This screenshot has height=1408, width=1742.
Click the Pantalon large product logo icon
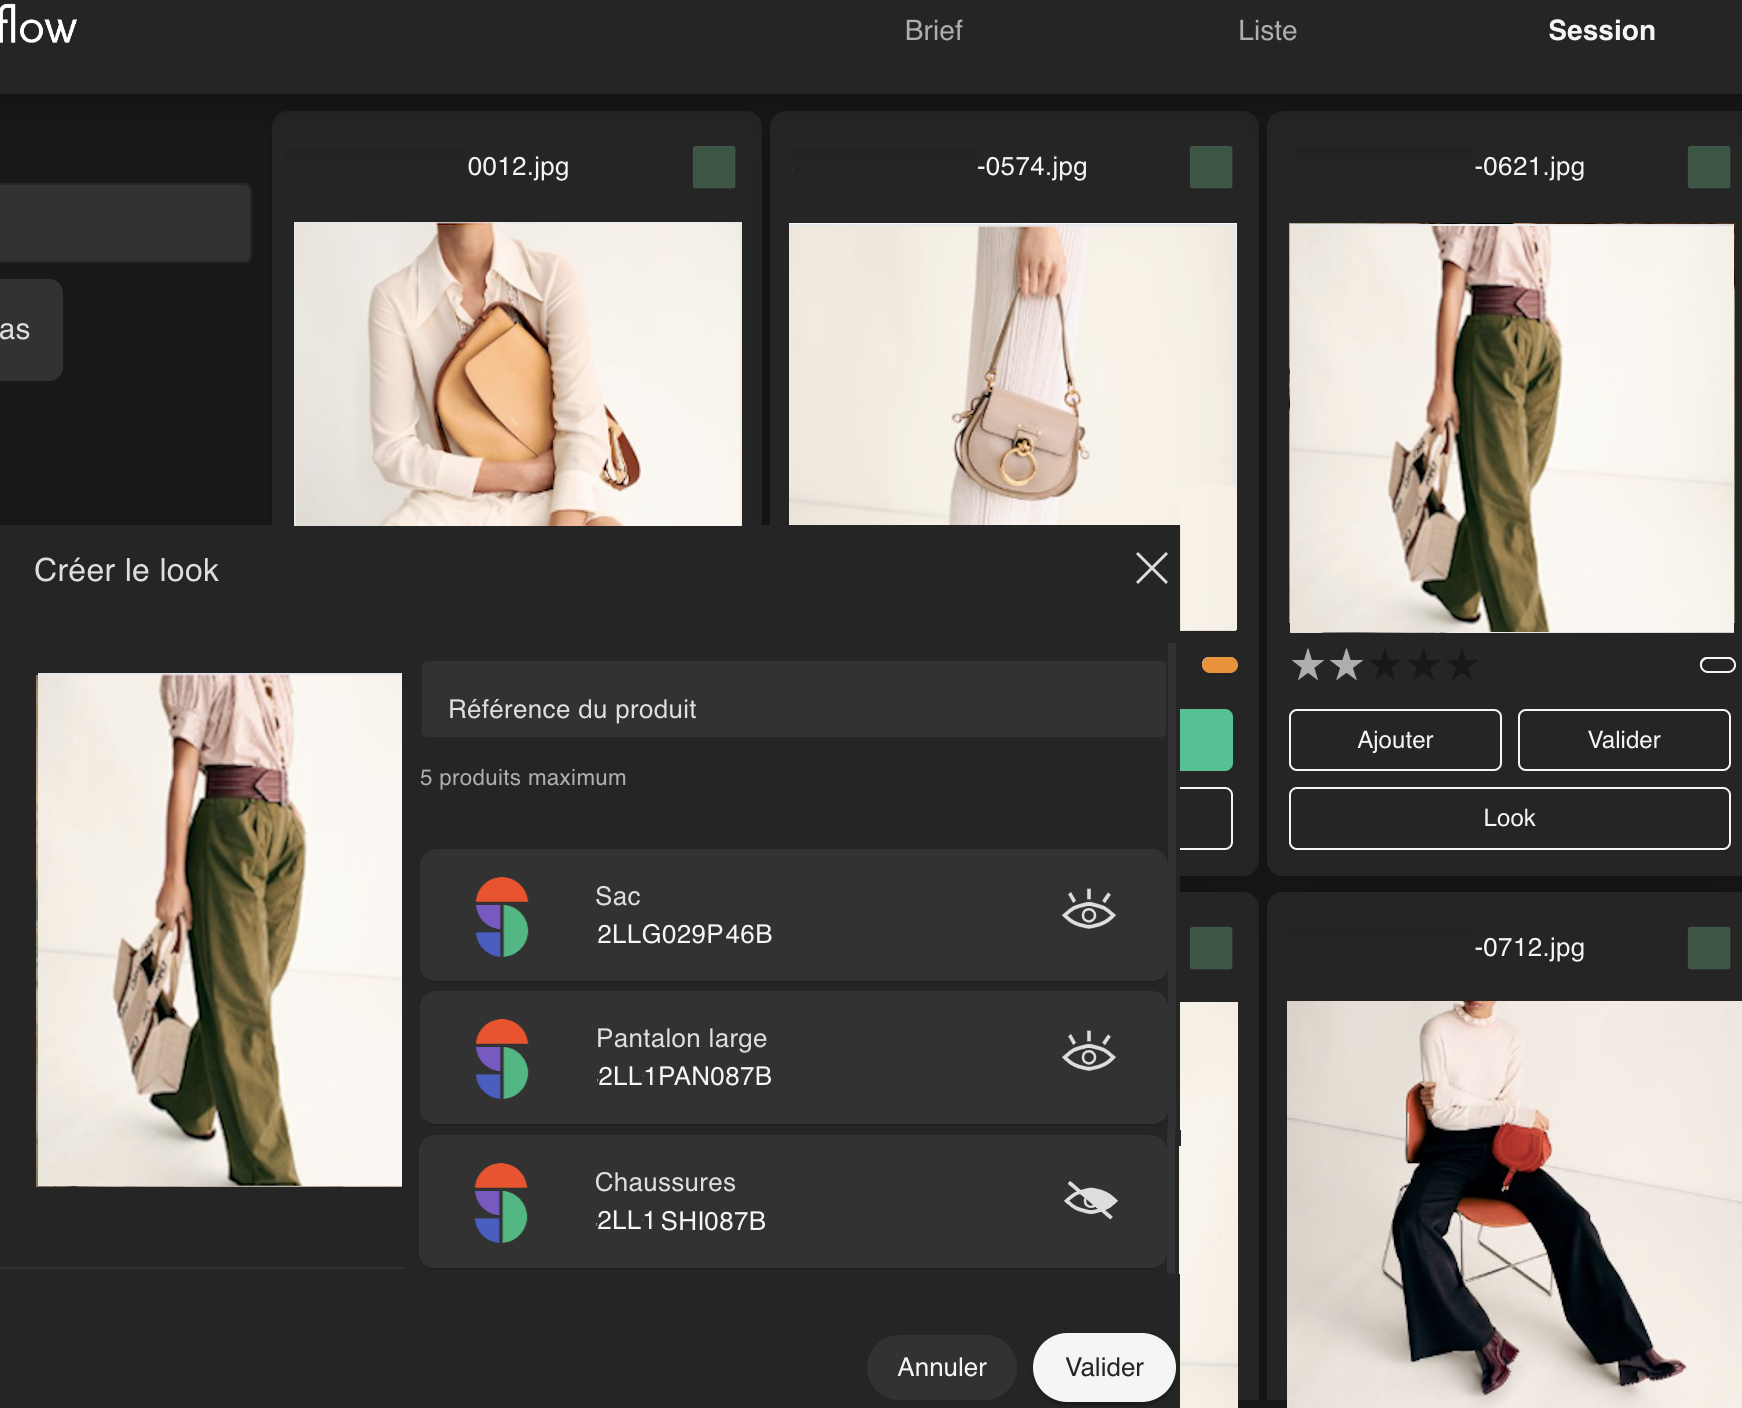tap(501, 1058)
